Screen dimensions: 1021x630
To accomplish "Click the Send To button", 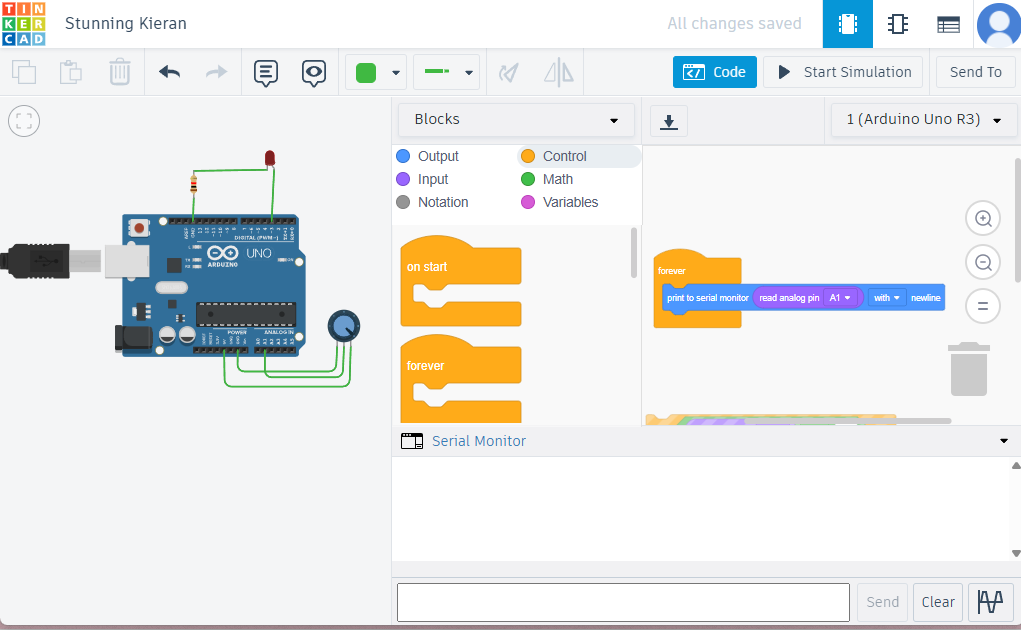I will click(975, 72).
